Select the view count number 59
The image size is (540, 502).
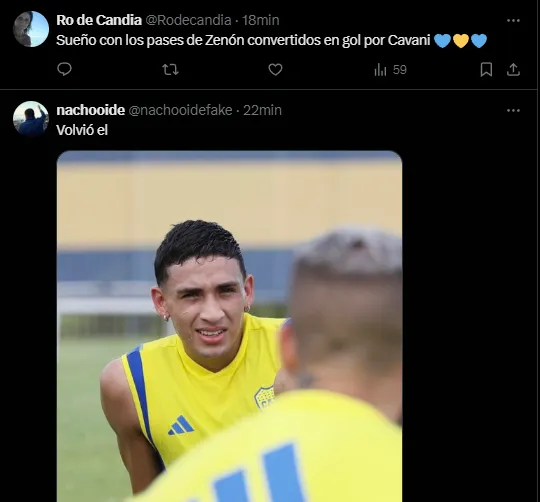400,70
